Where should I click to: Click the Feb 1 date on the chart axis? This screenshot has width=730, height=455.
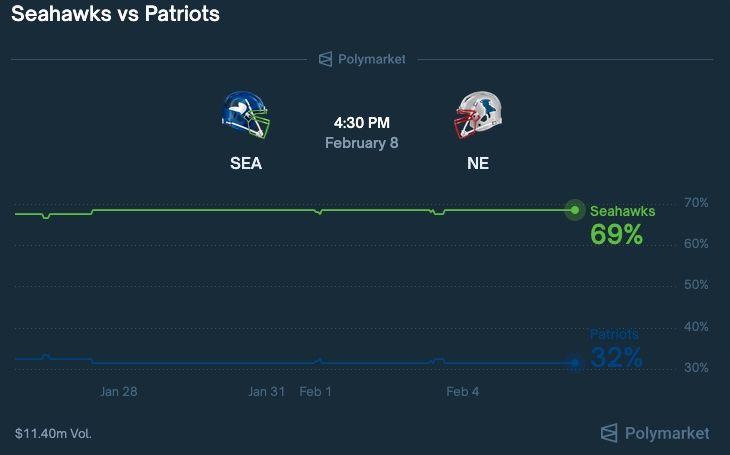316,392
